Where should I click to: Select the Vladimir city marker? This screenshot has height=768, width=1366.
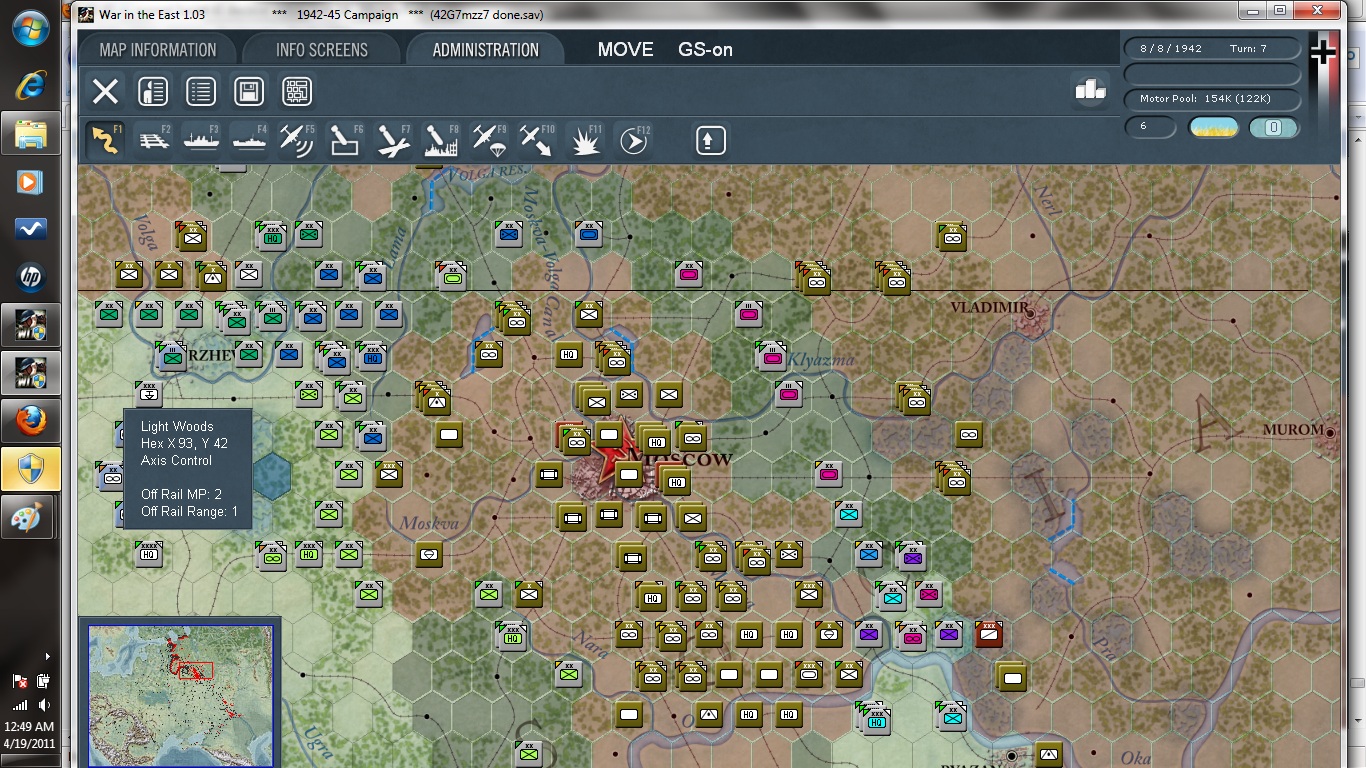(x=1030, y=313)
